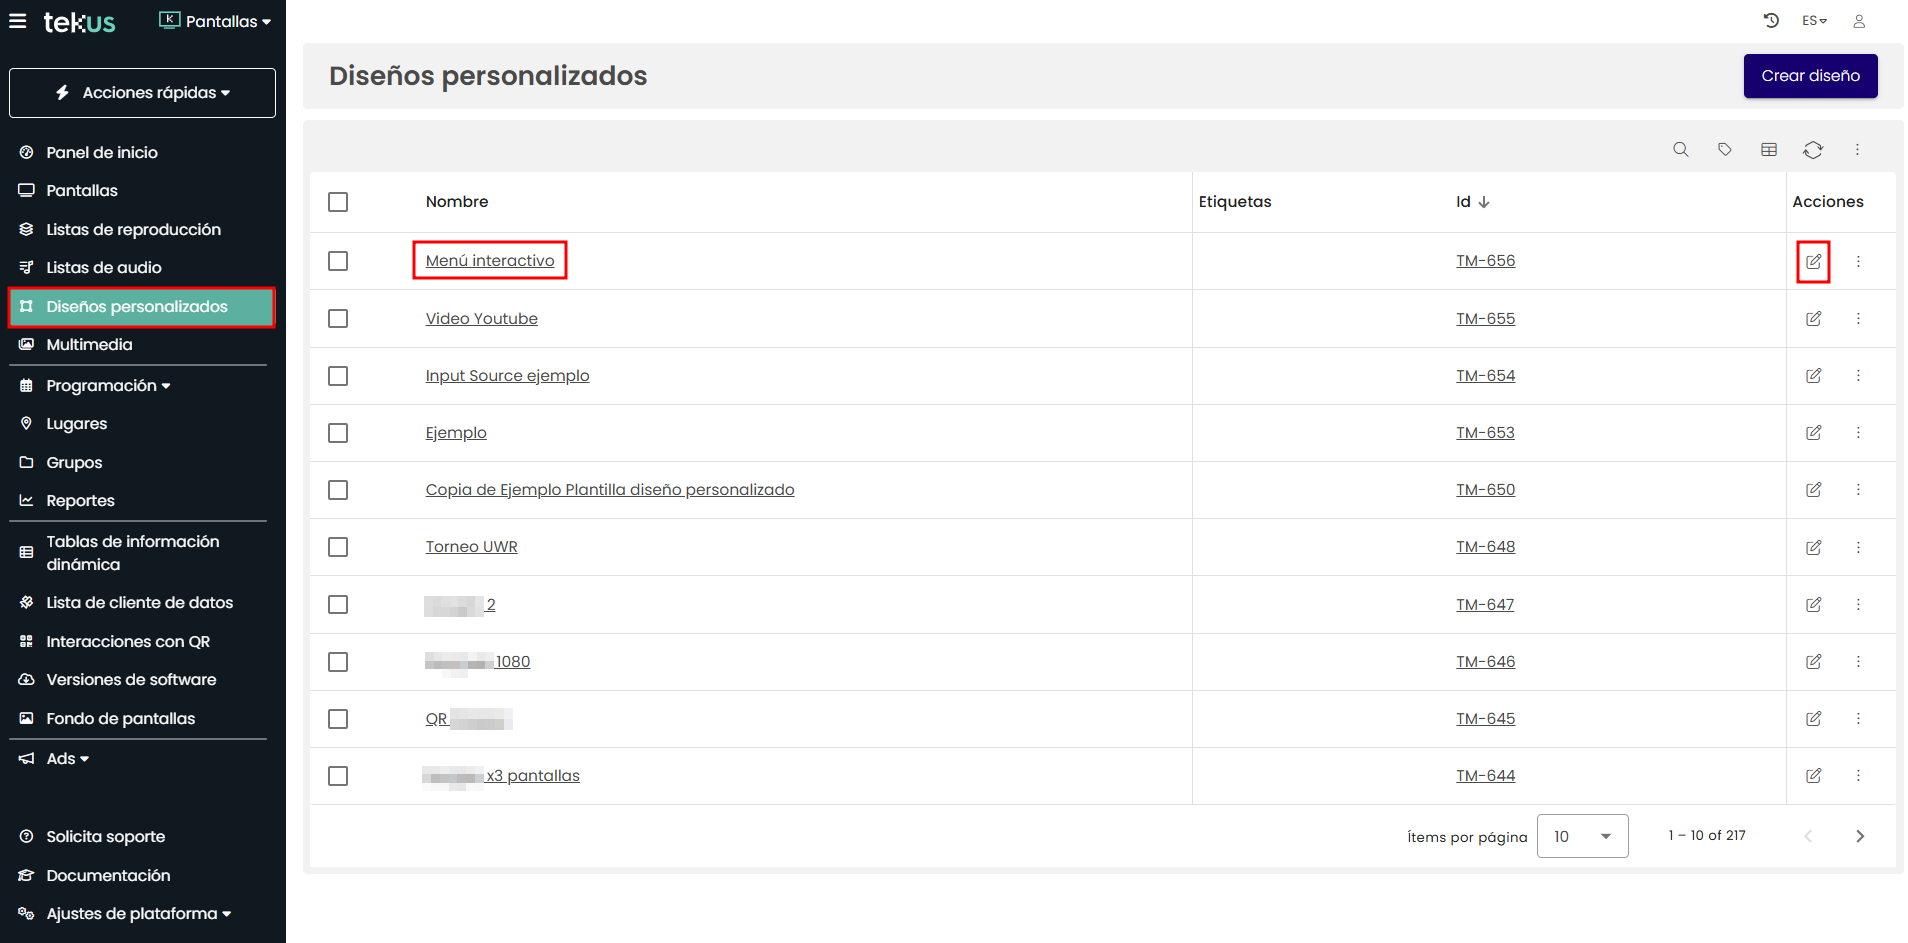Screen dimensions: 1908x943
Task: Select all rows with header checkbox
Action: point(338,202)
